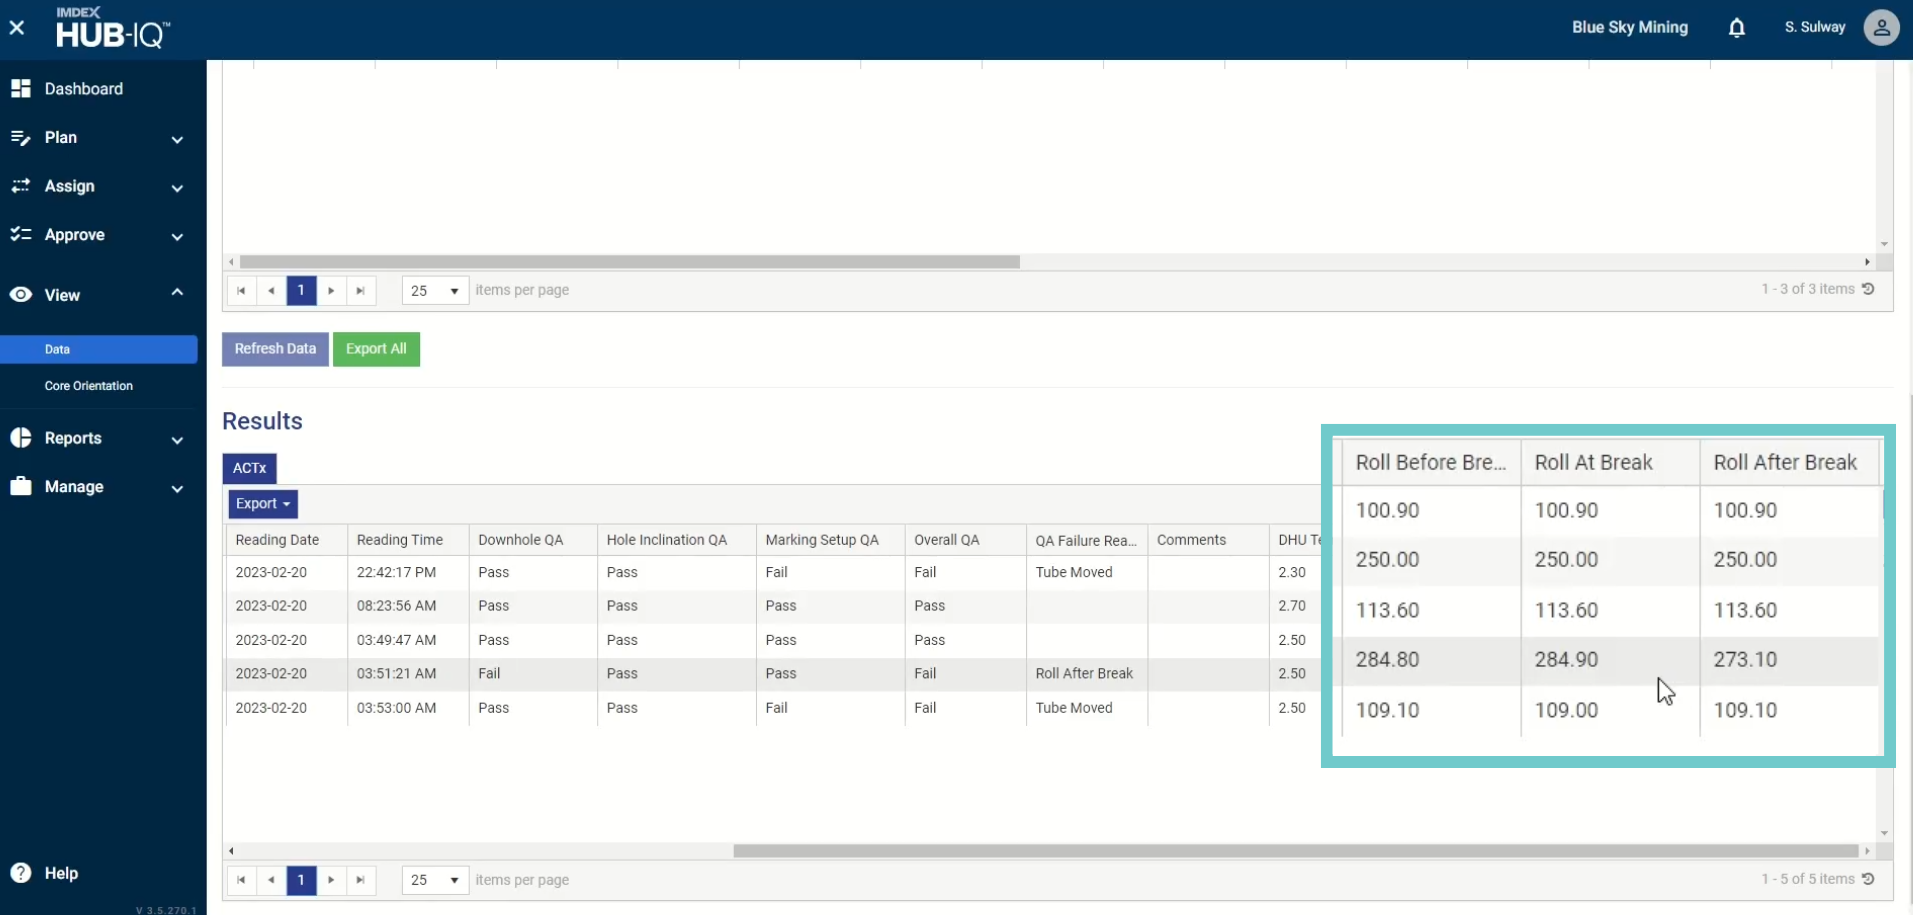Click page 1 in results pager
The height and width of the screenshot is (915, 1913).
tap(301, 880)
